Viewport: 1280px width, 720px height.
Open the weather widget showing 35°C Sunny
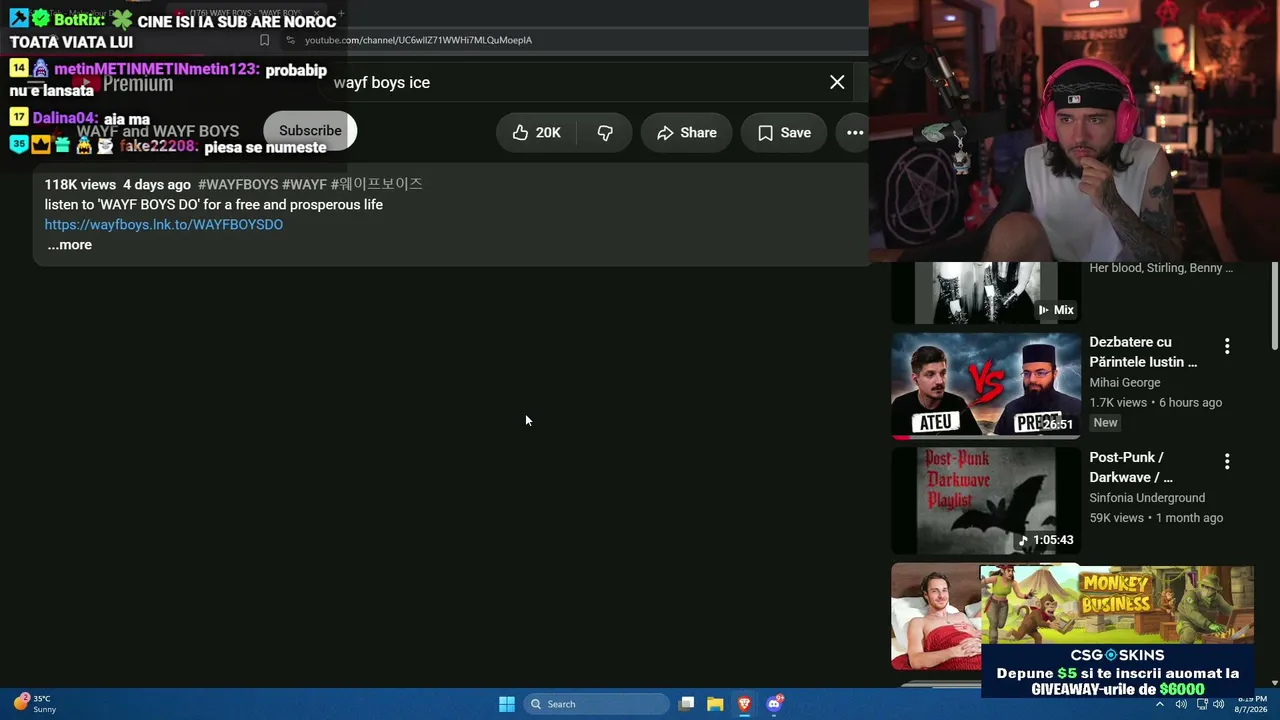(34, 704)
